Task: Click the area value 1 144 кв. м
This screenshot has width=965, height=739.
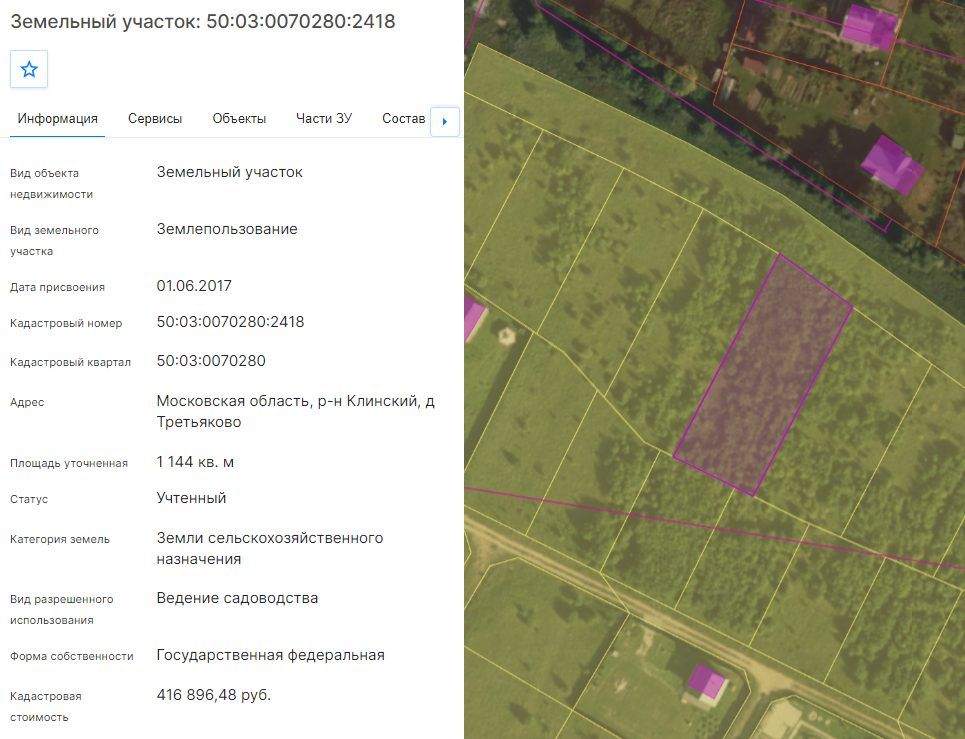Action: pyautogui.click(x=195, y=462)
